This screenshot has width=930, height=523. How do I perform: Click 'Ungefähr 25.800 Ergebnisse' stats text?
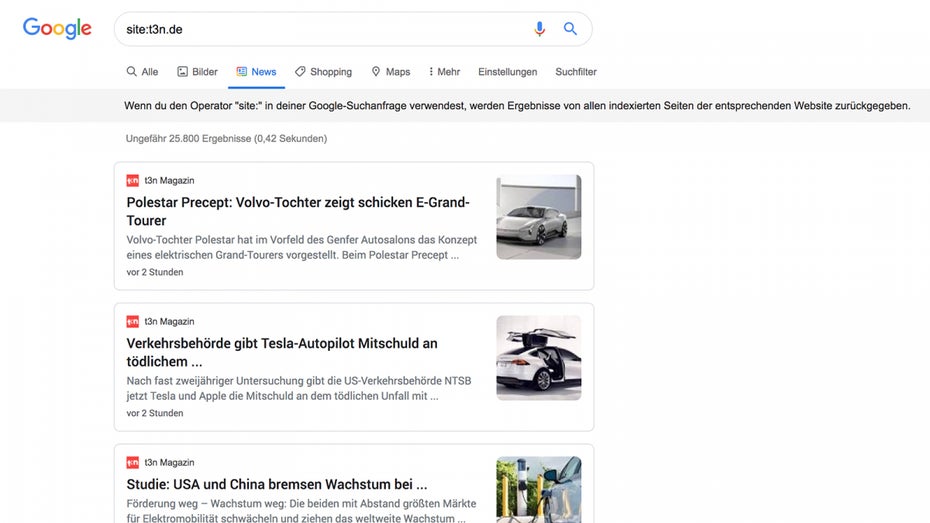tap(226, 139)
